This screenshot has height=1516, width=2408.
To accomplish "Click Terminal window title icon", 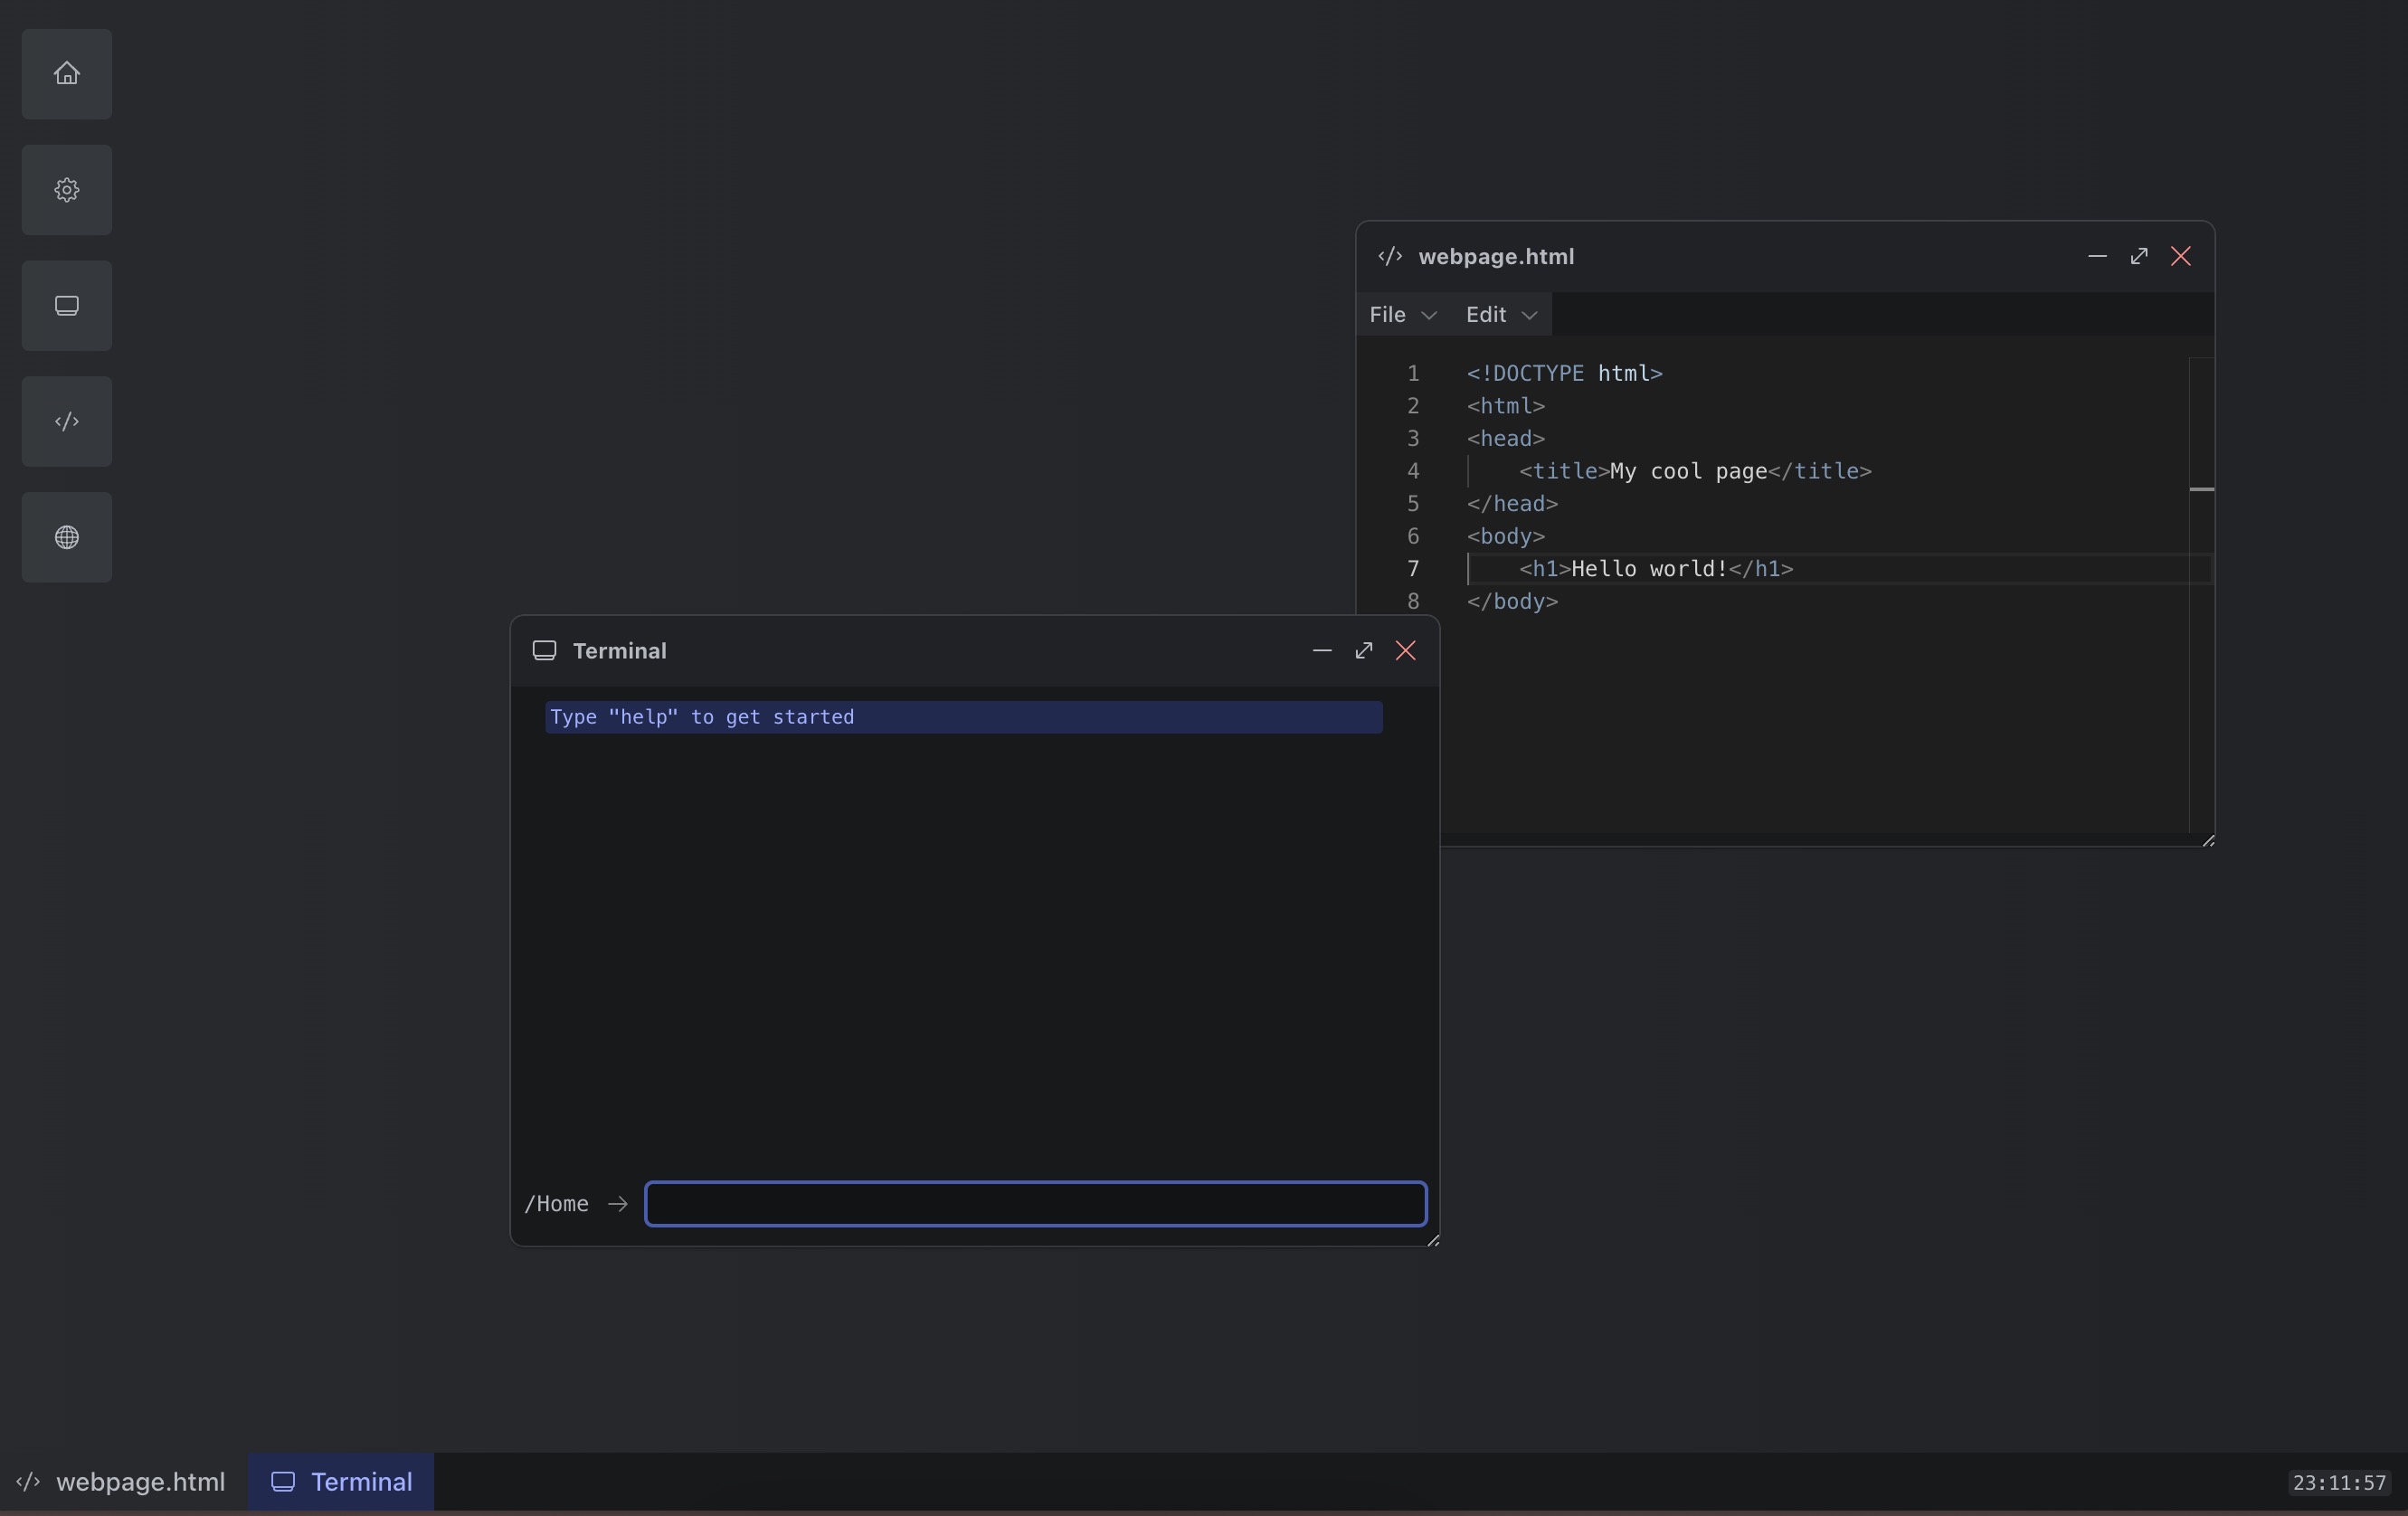I will point(544,651).
